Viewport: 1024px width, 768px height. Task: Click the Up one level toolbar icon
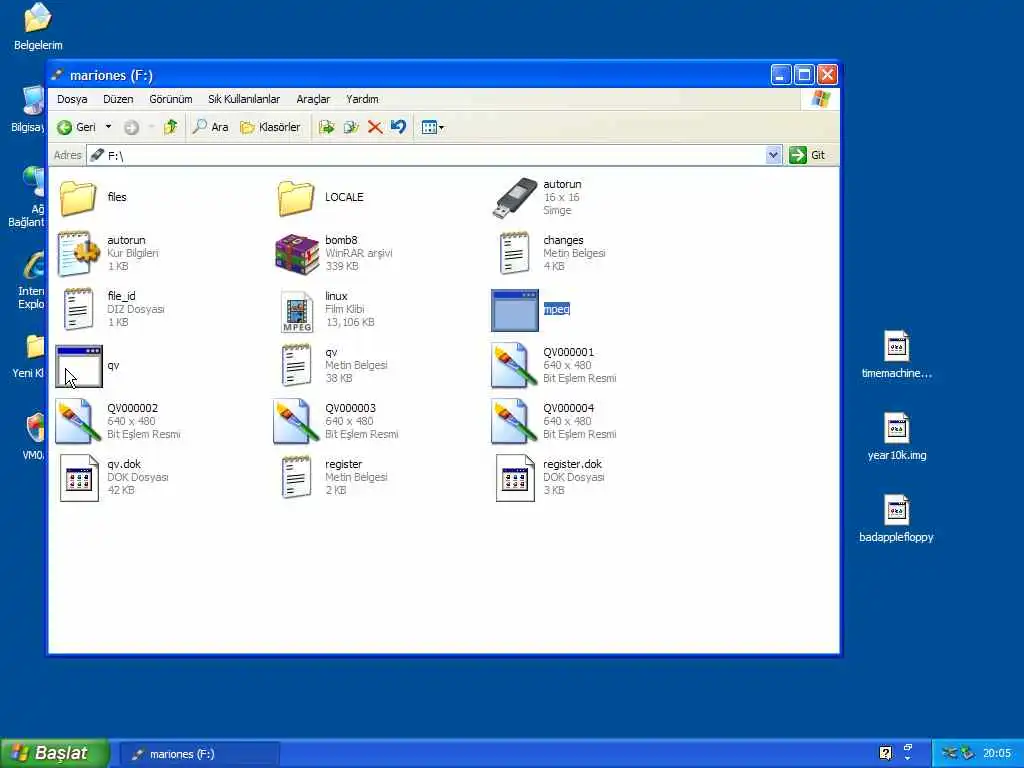170,127
